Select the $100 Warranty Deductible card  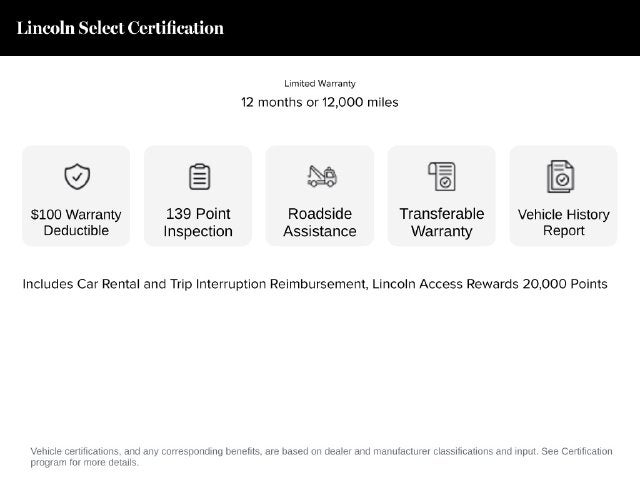(76, 196)
